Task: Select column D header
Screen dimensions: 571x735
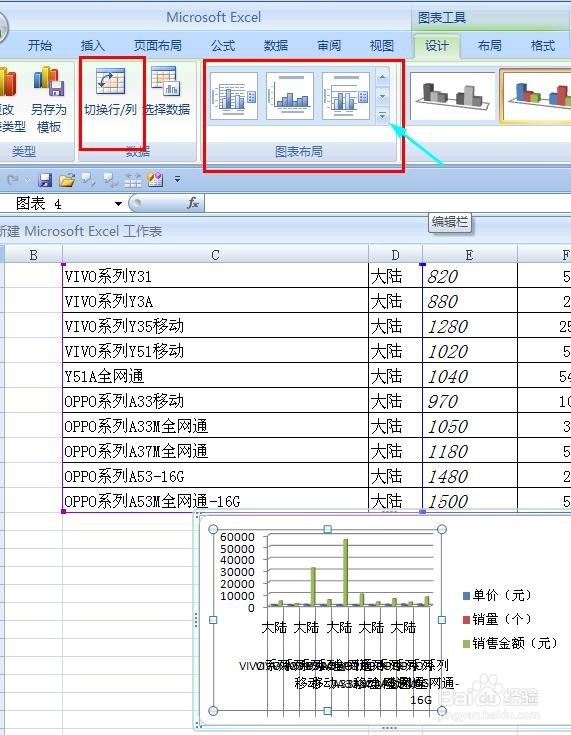Action: (395, 255)
